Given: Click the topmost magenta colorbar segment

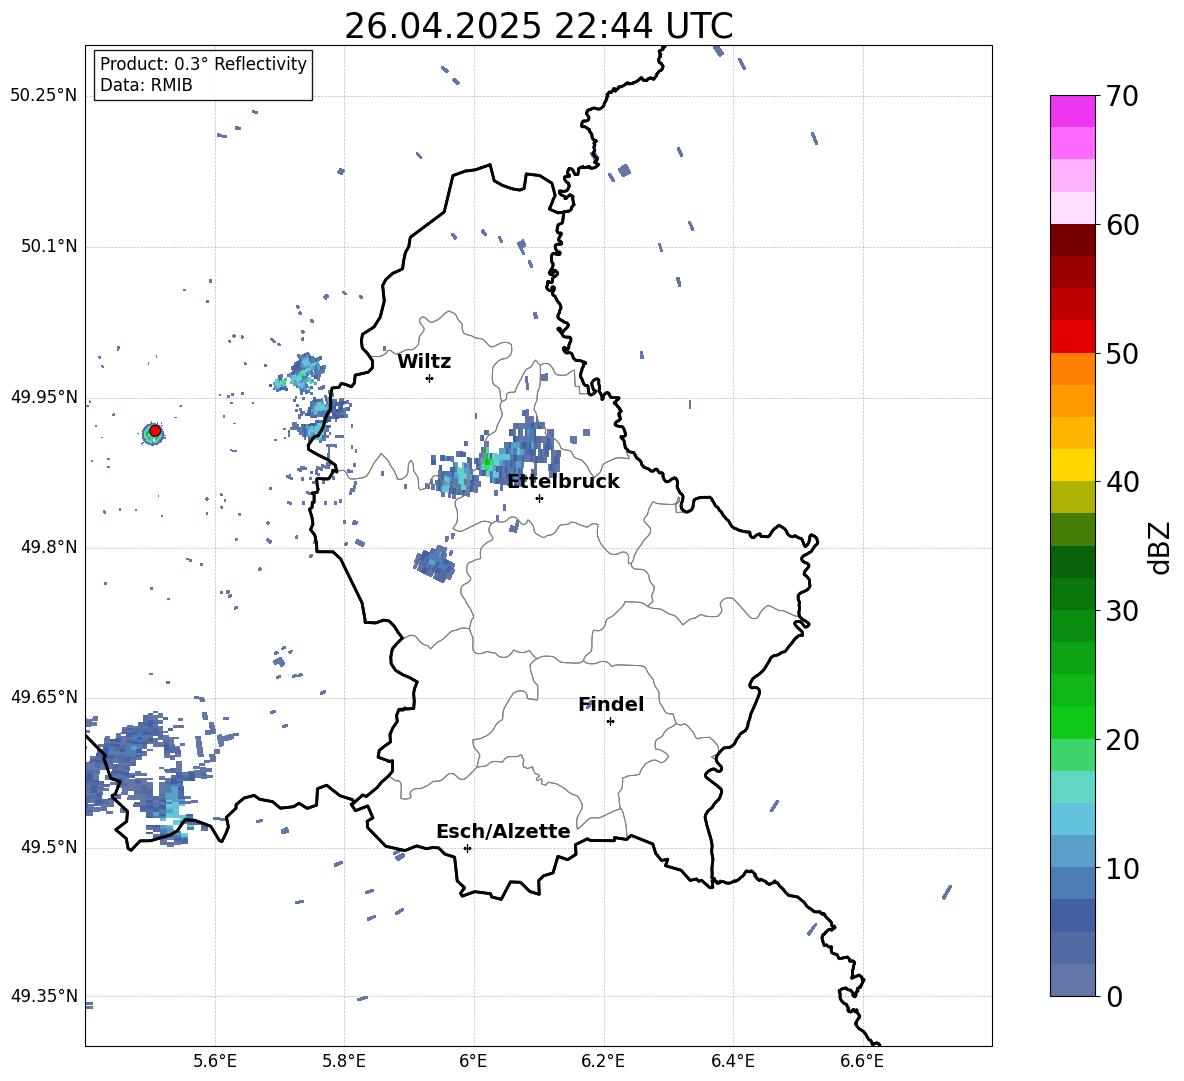Looking at the screenshot, I should coord(1072,111).
